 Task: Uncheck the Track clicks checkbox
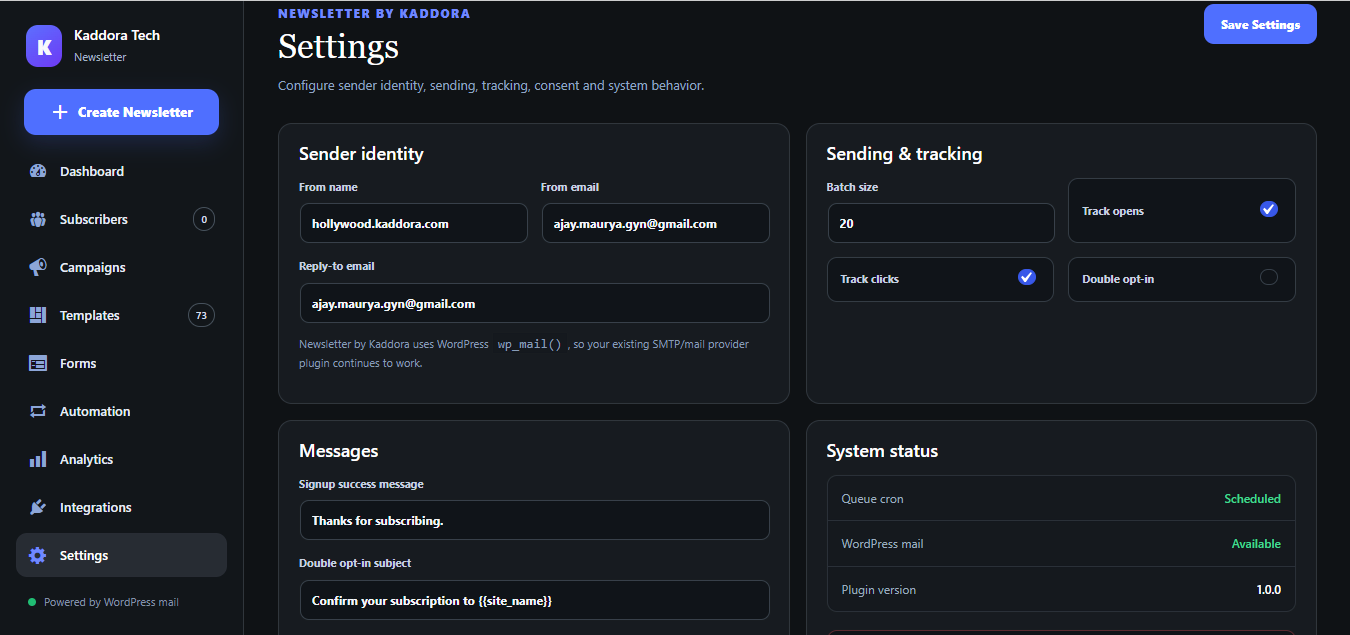(x=1027, y=277)
